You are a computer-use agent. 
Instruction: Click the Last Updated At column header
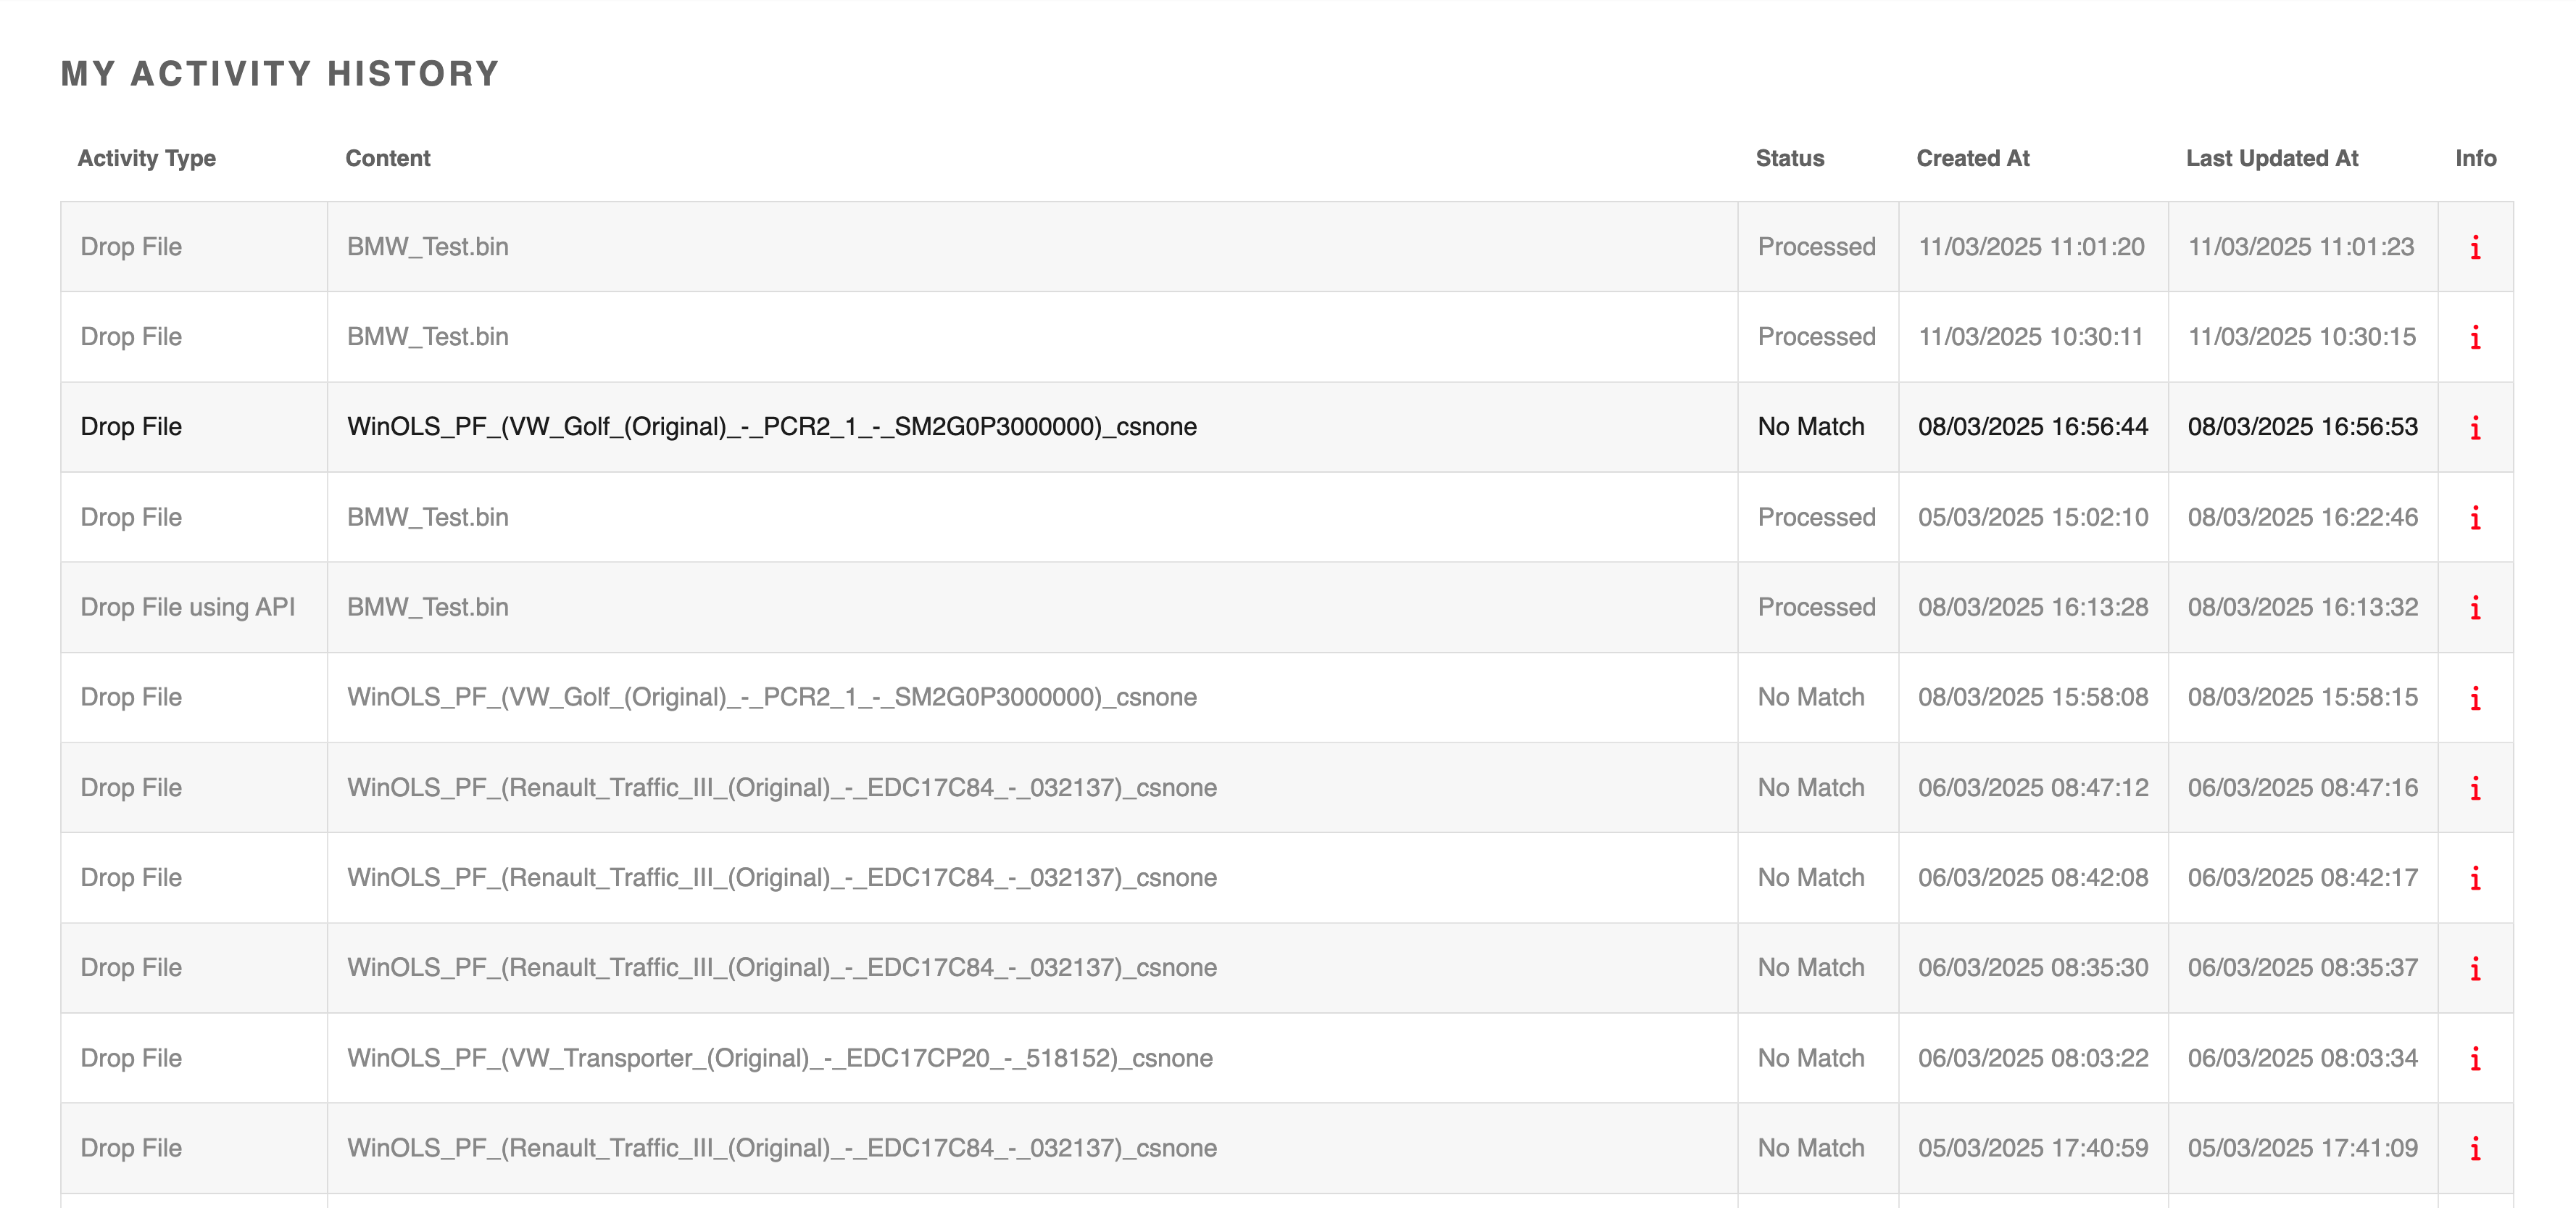pos(2272,158)
